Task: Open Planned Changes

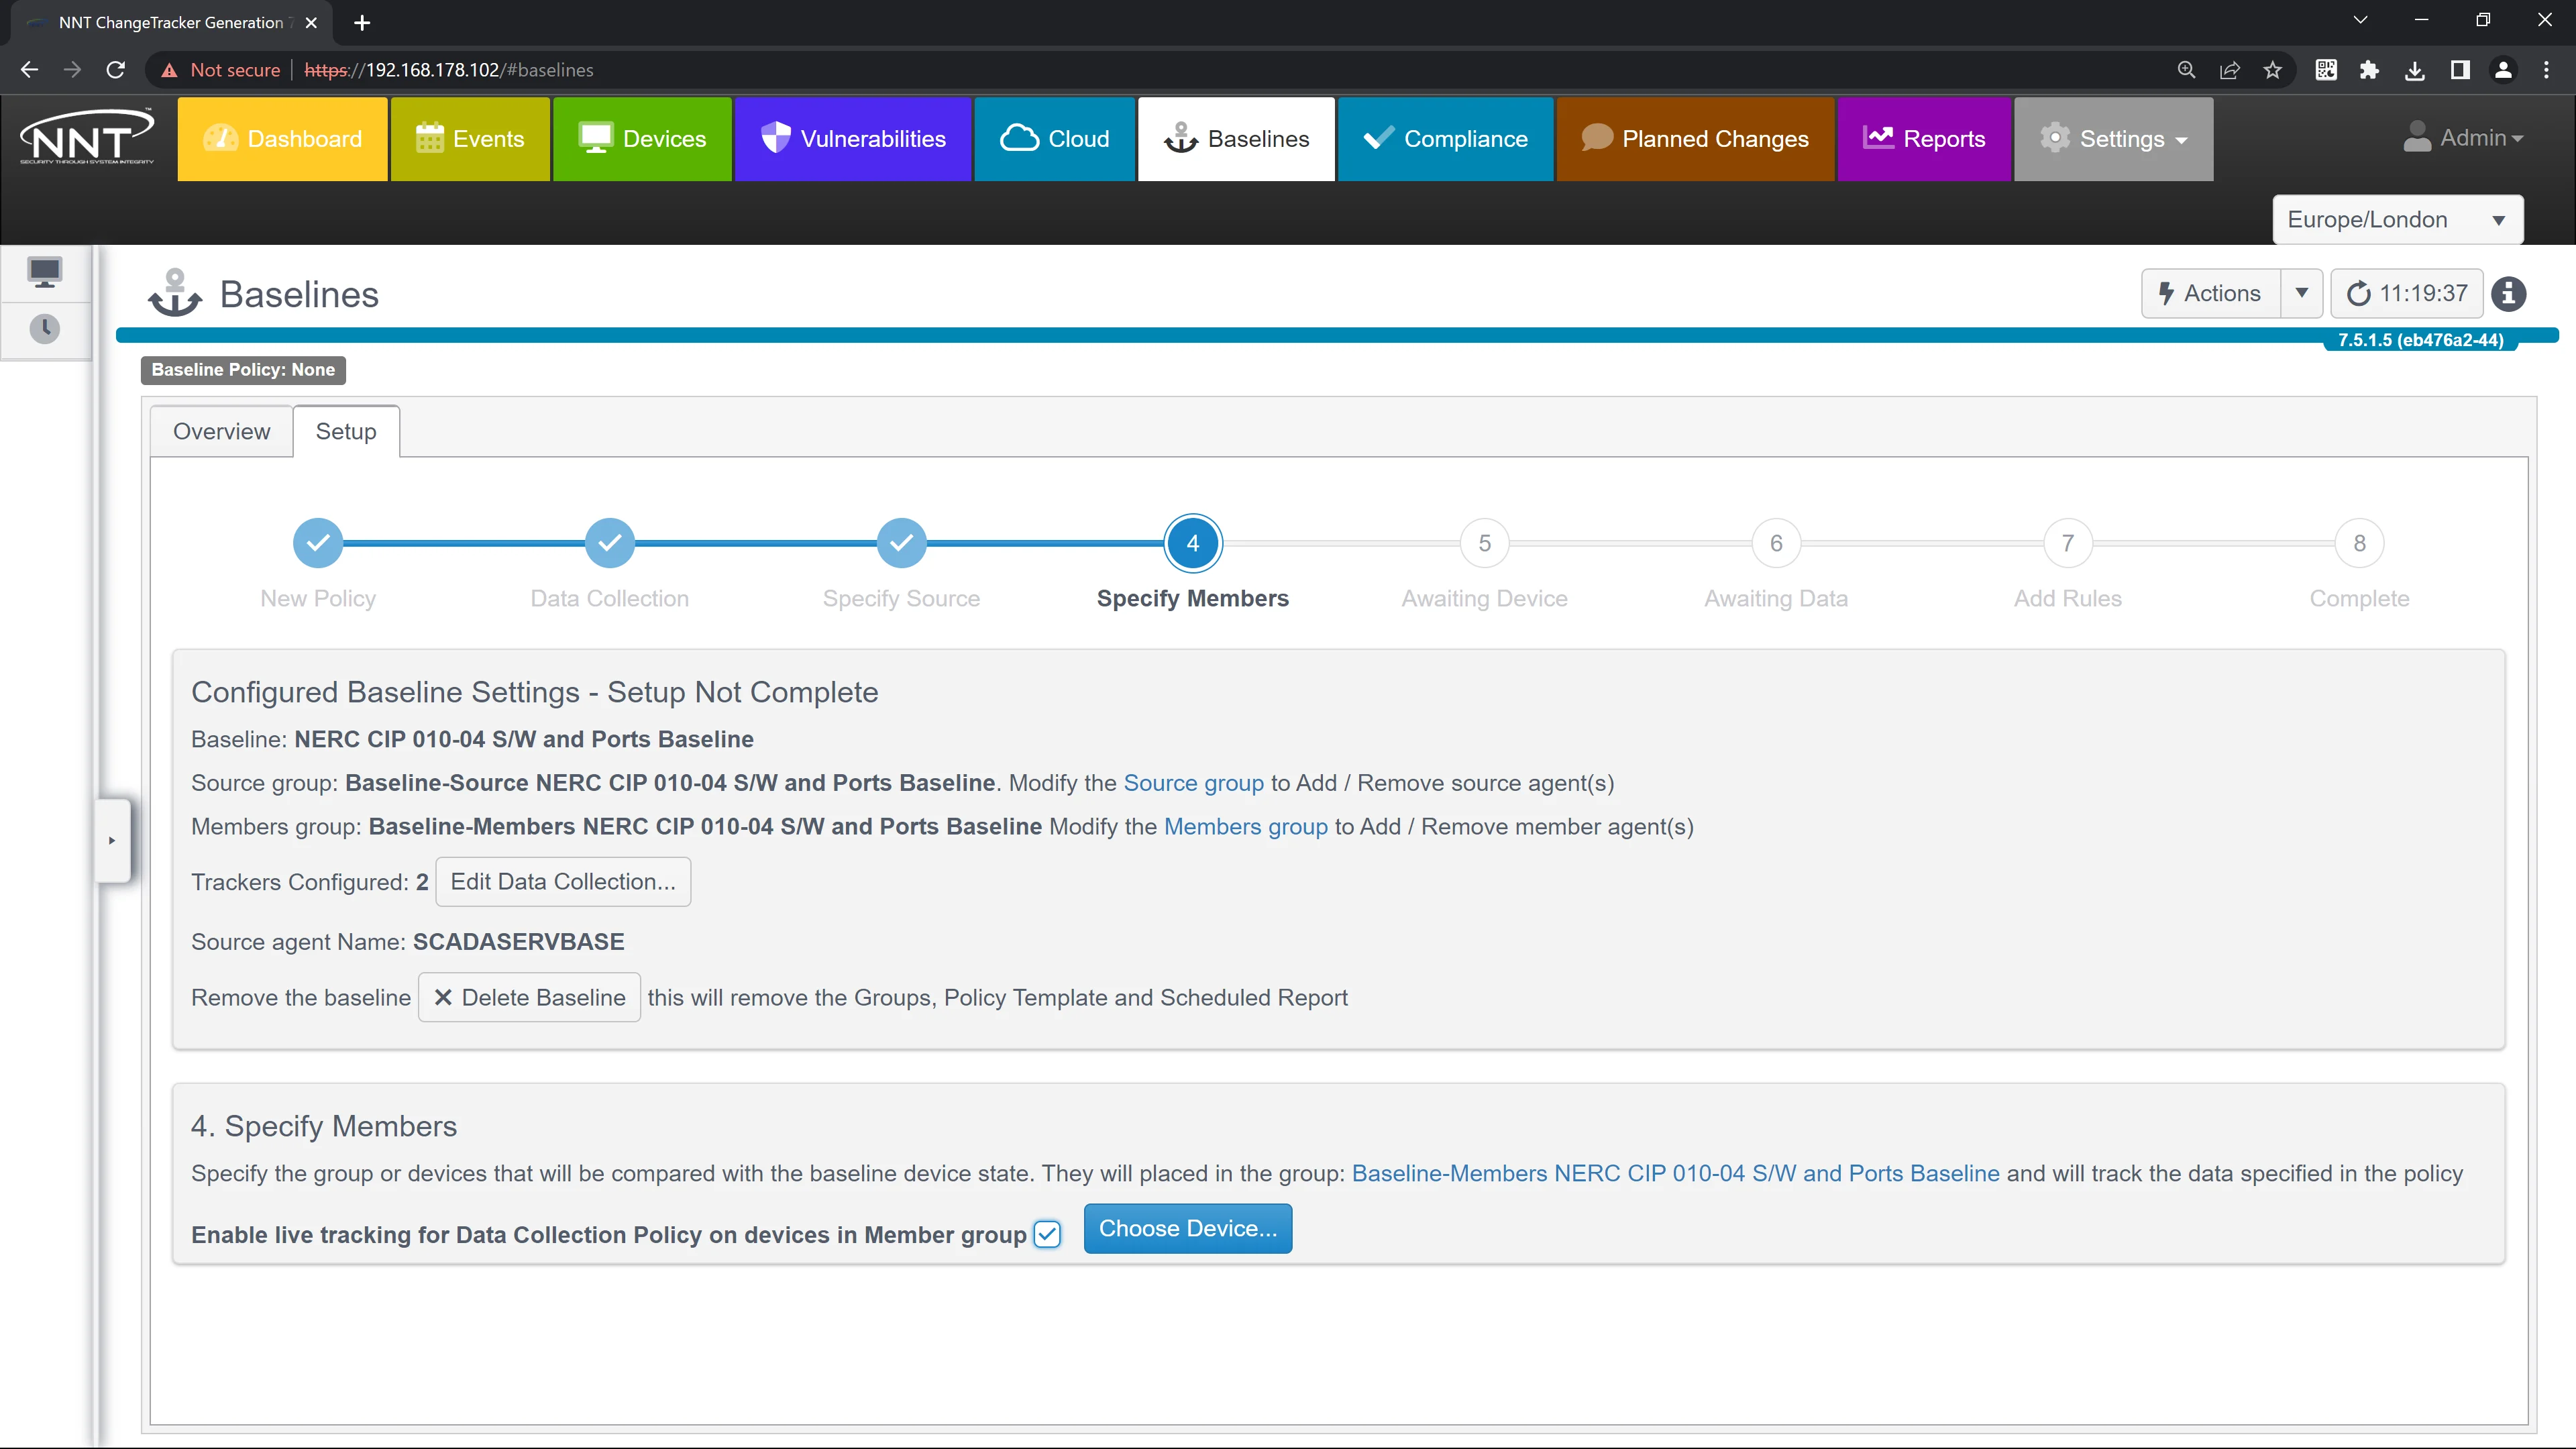Action: (1695, 139)
